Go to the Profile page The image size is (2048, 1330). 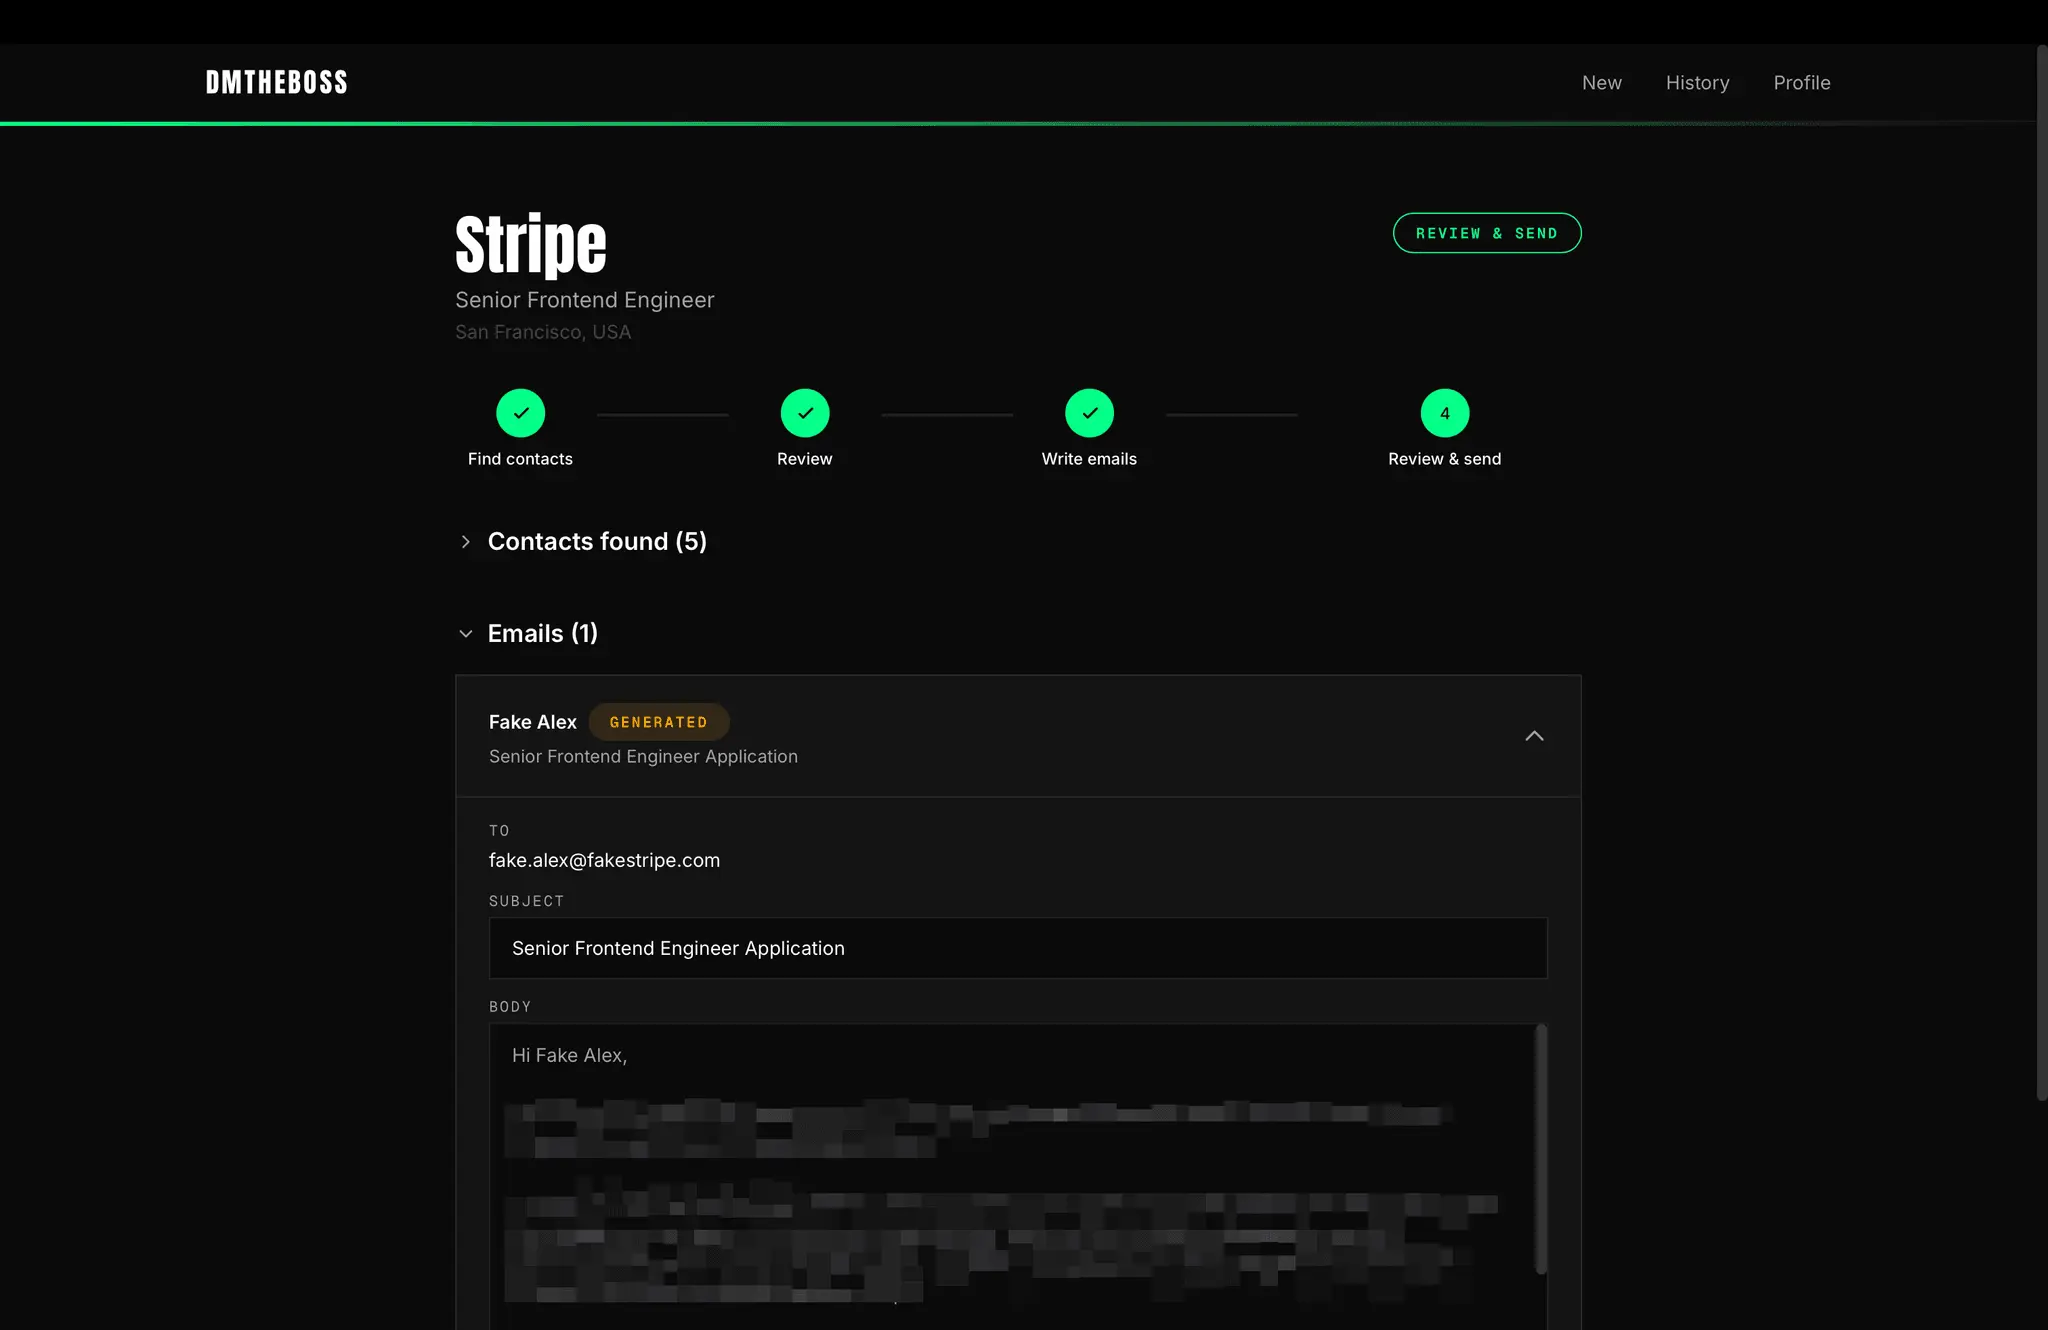pos(1801,83)
